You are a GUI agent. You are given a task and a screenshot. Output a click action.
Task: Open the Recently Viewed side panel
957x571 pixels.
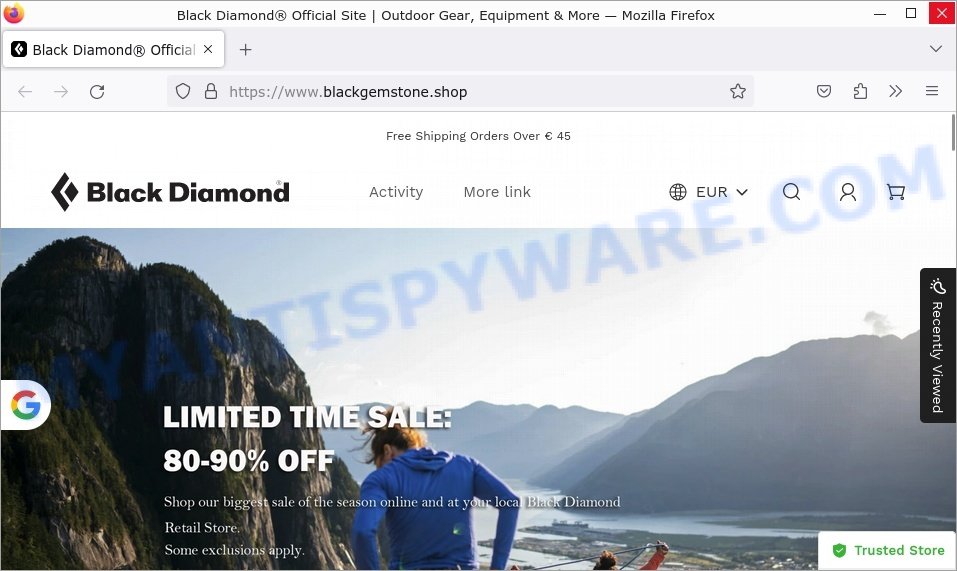pyautogui.click(x=938, y=345)
